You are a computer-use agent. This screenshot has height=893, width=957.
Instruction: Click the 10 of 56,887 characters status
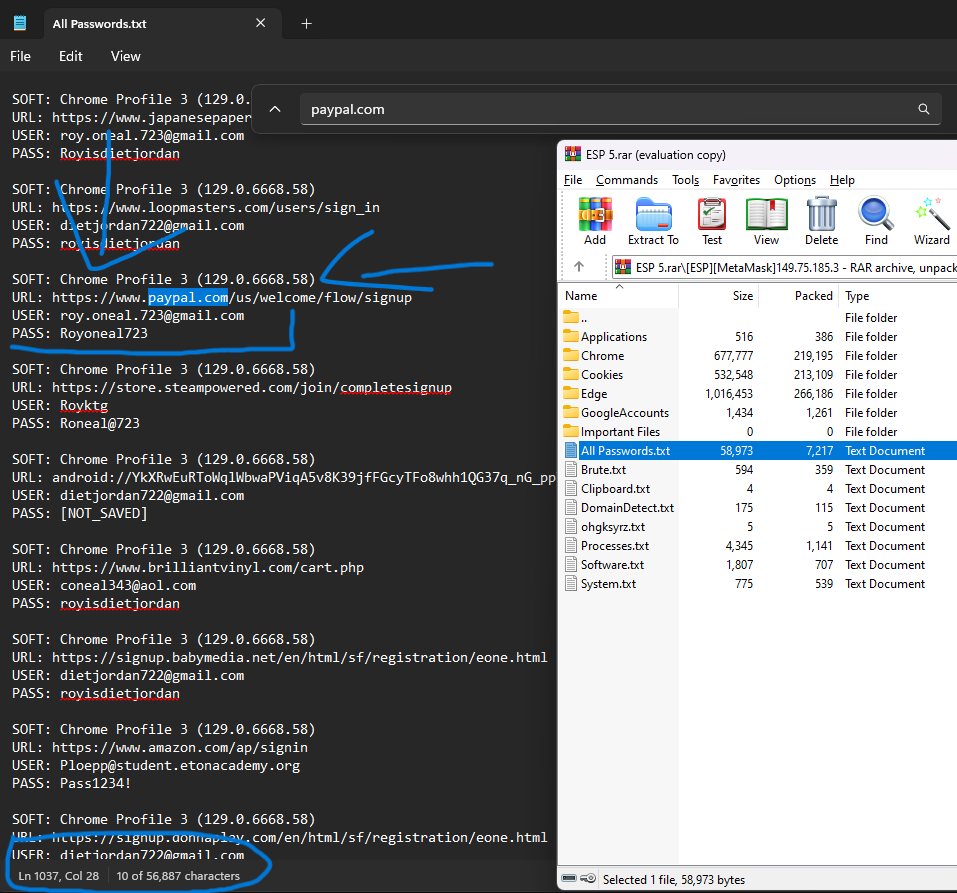(178, 876)
